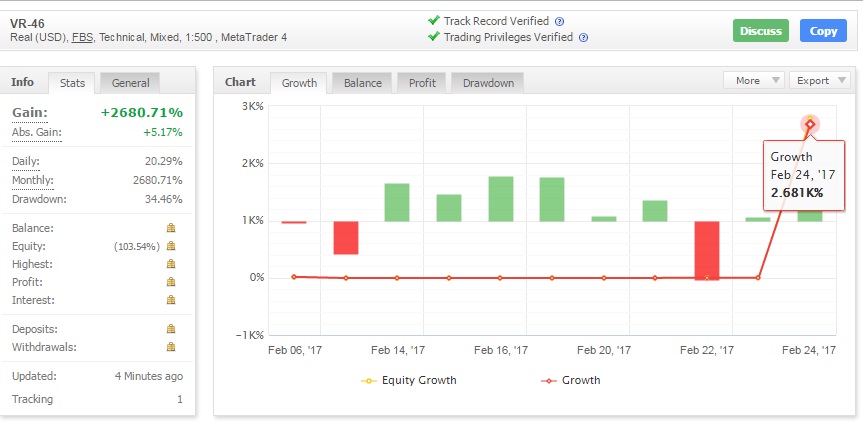The height and width of the screenshot is (423, 863).
Task: Select the Growth chart tab
Action: pos(299,83)
